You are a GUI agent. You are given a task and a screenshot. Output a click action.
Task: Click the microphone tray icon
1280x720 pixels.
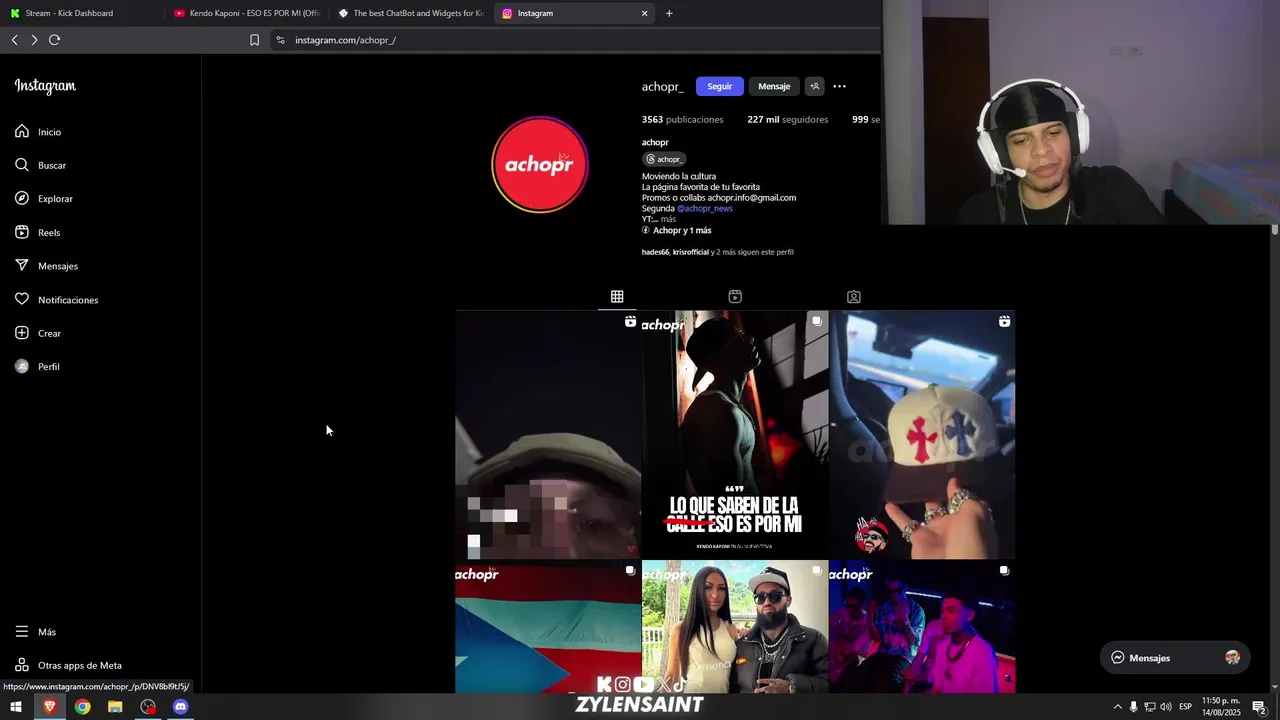pyautogui.click(x=1133, y=707)
